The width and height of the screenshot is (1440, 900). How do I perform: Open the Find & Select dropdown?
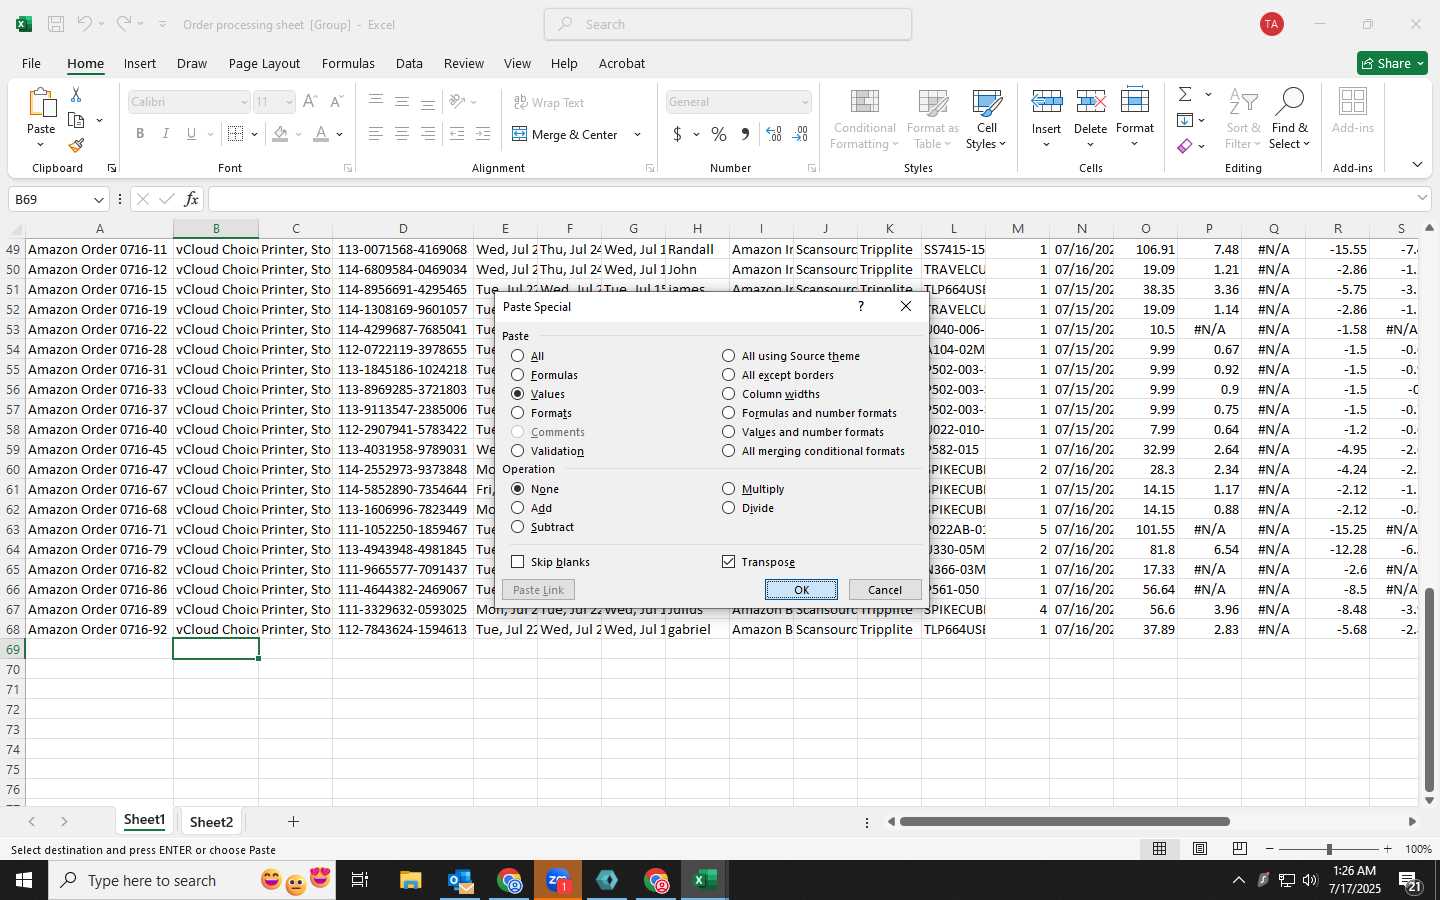[x=1290, y=119]
